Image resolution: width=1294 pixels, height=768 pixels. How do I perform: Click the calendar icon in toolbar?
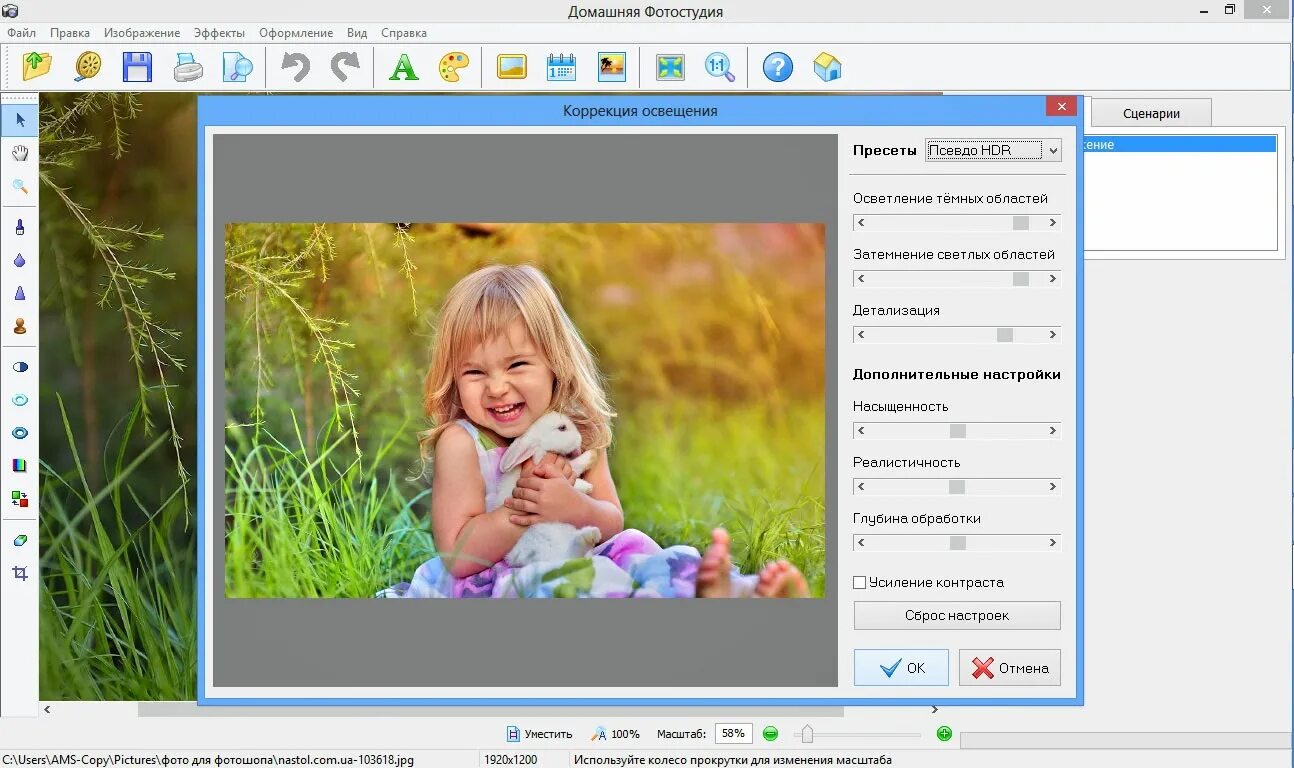(x=561, y=67)
